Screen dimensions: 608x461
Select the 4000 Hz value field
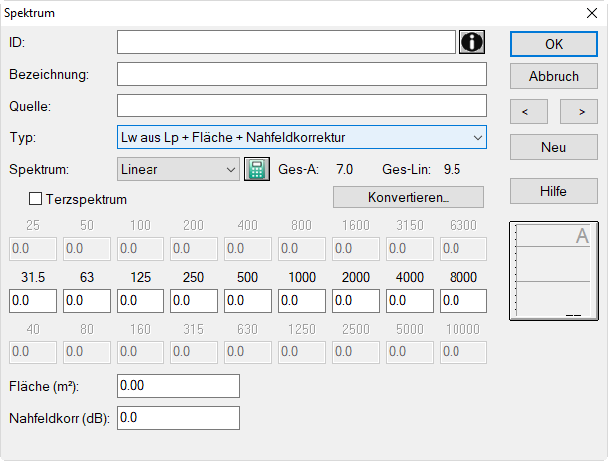click(410, 300)
